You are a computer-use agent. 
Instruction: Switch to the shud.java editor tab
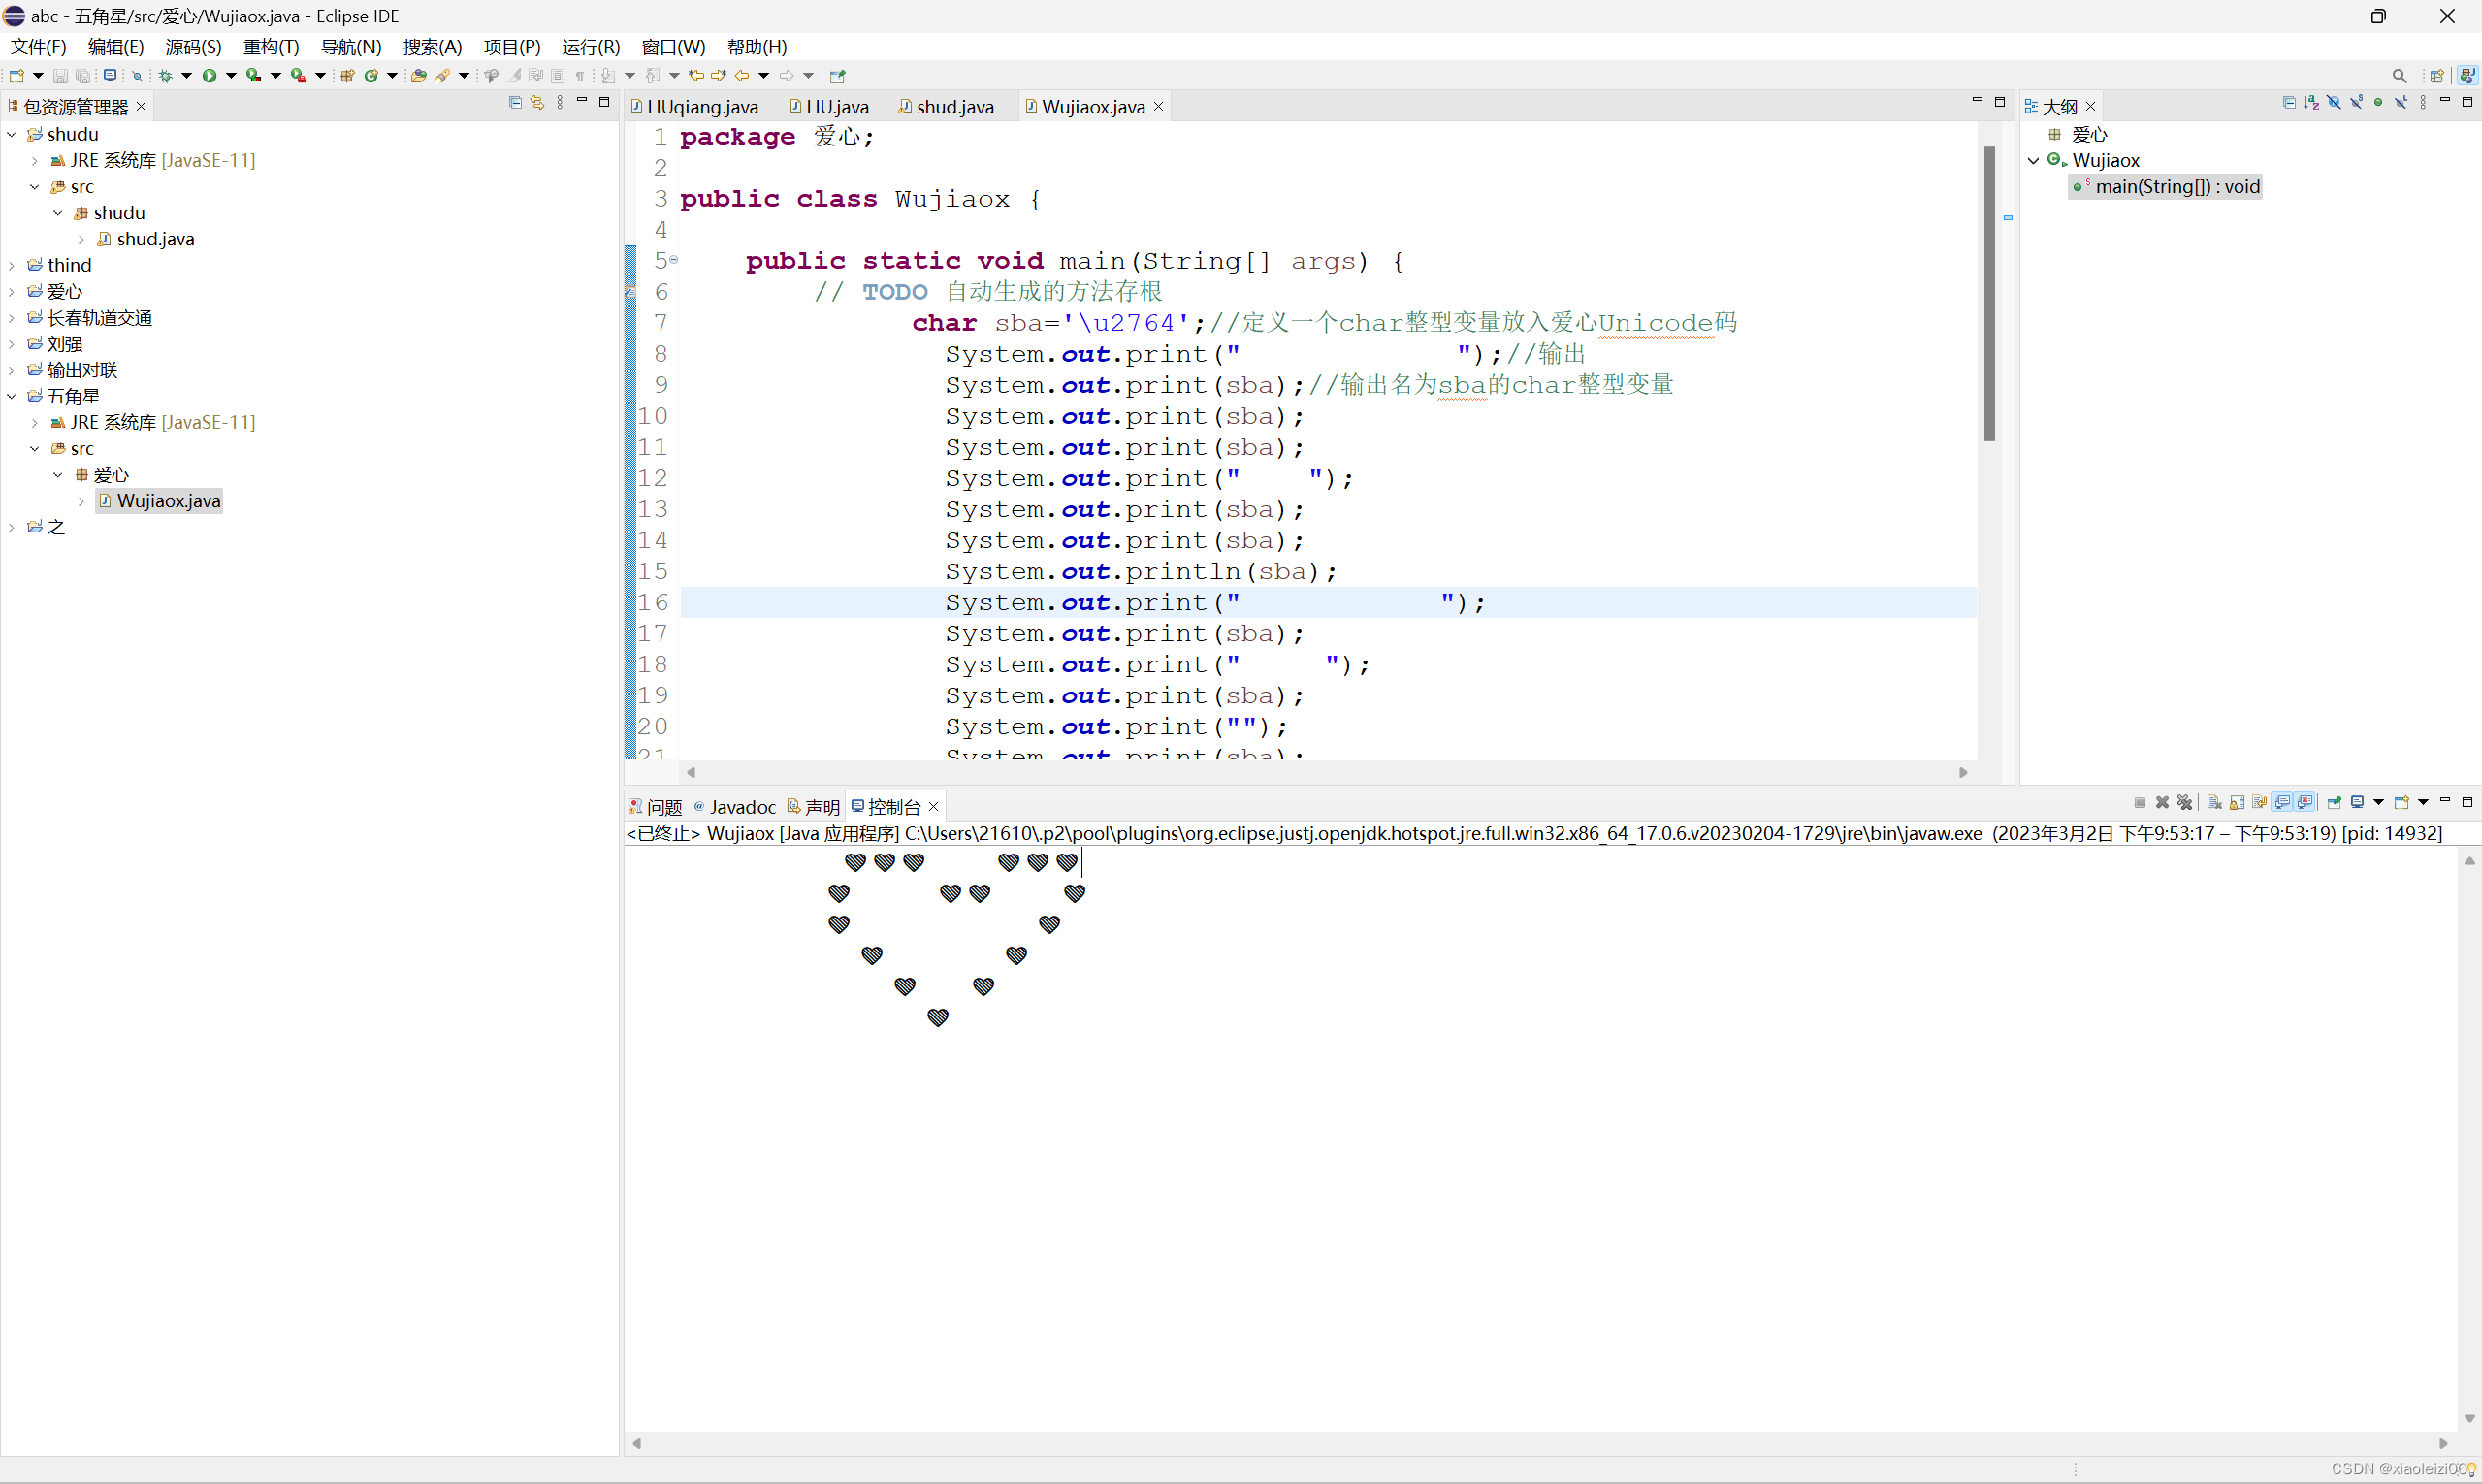pos(954,107)
